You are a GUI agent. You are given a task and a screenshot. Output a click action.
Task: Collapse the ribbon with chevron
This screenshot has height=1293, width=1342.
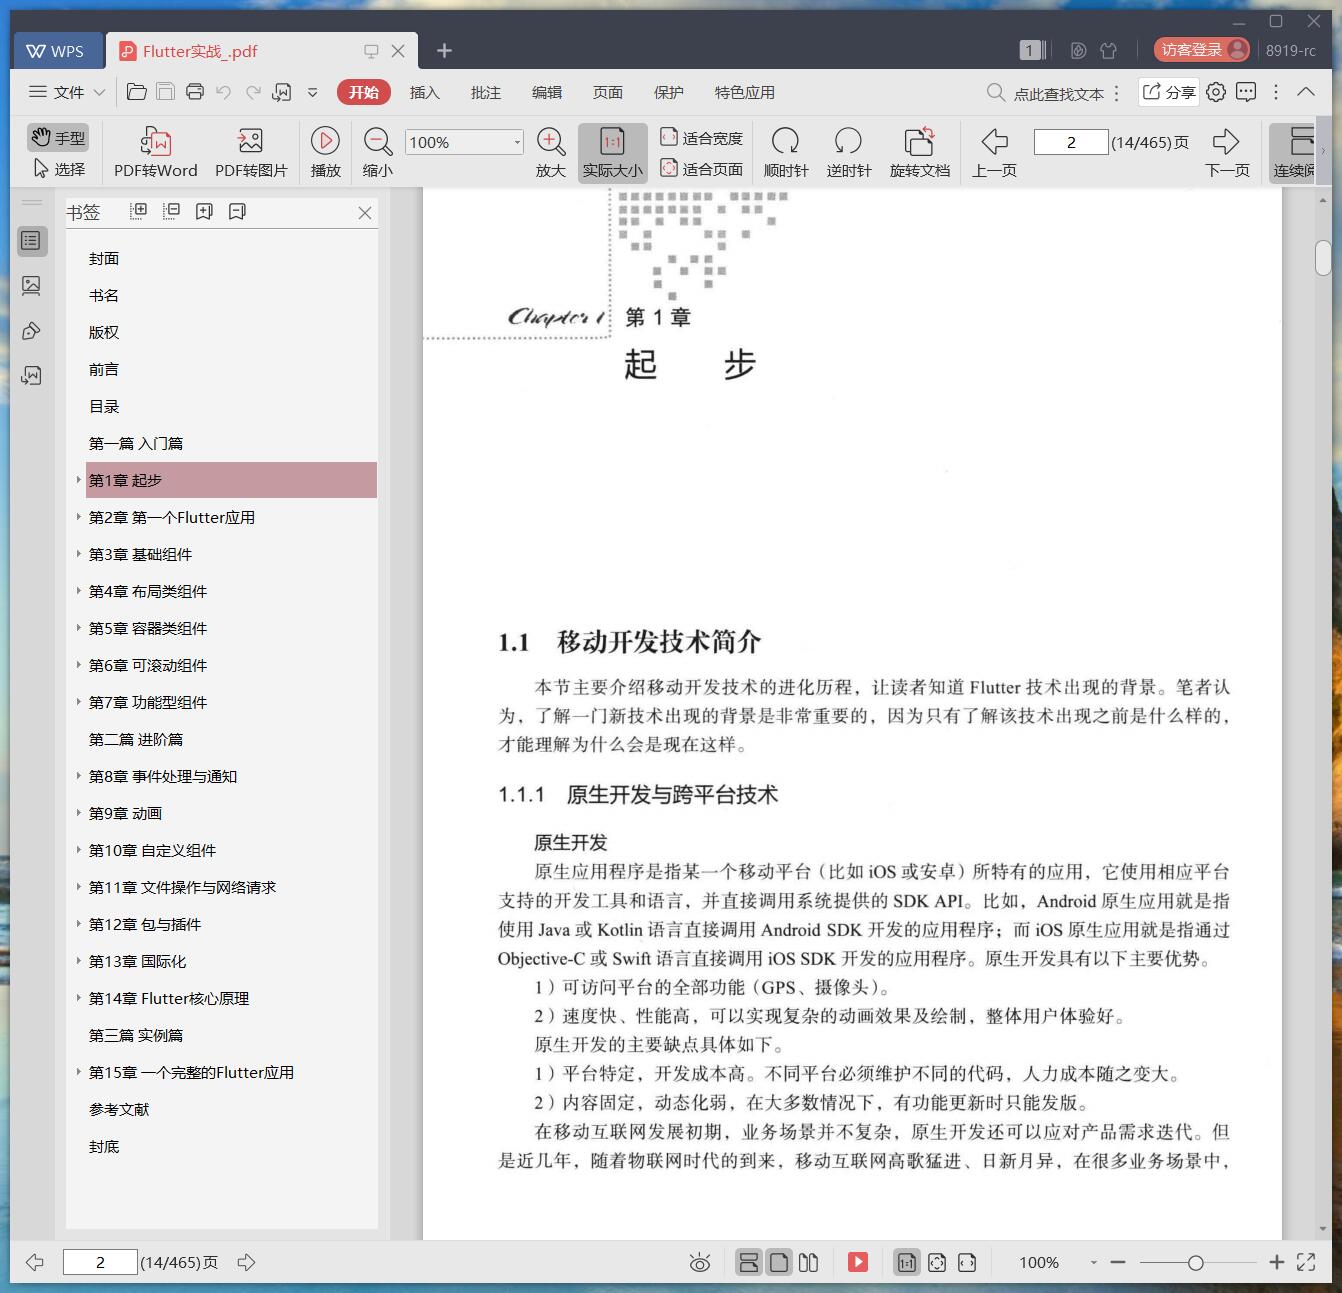(x=1306, y=91)
